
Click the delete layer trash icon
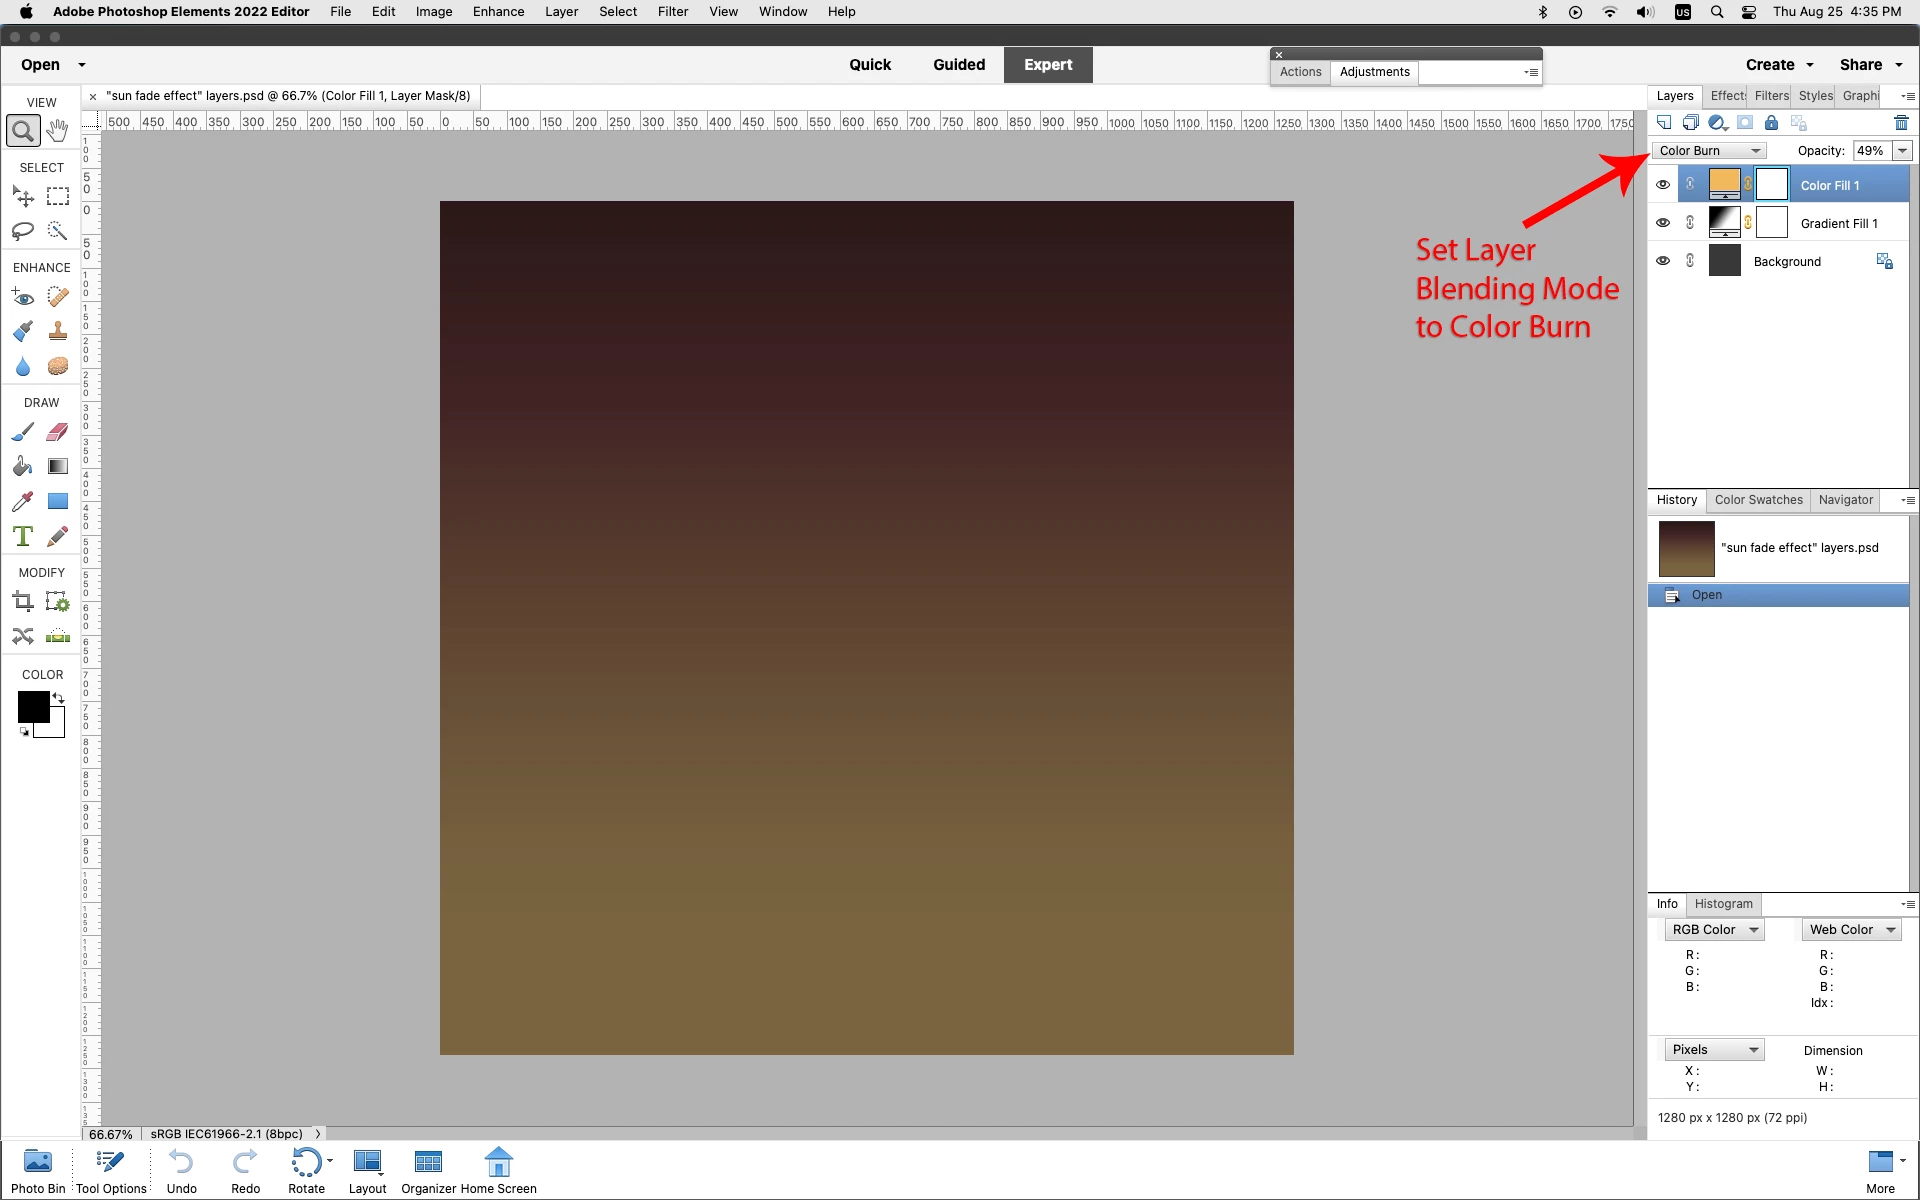point(1901,123)
